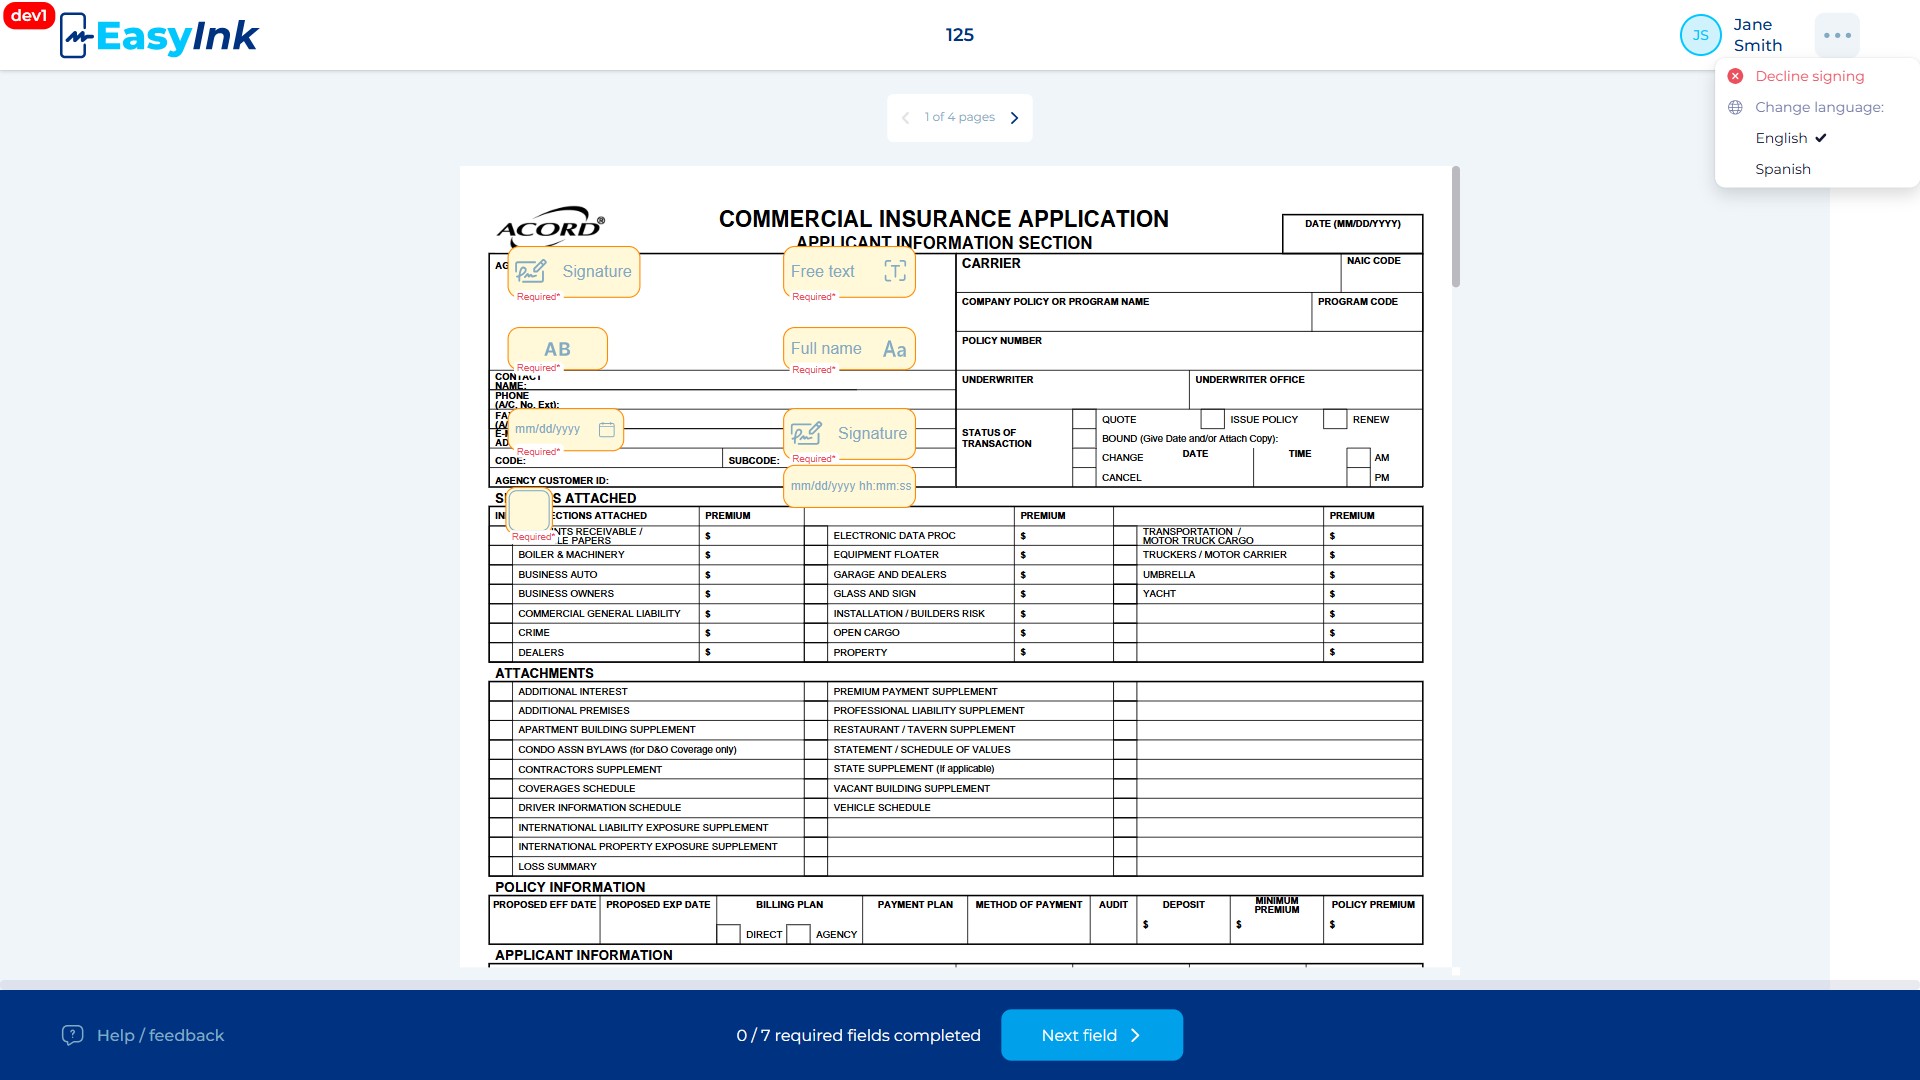
Task: Click the Free text required field
Action: point(849,272)
